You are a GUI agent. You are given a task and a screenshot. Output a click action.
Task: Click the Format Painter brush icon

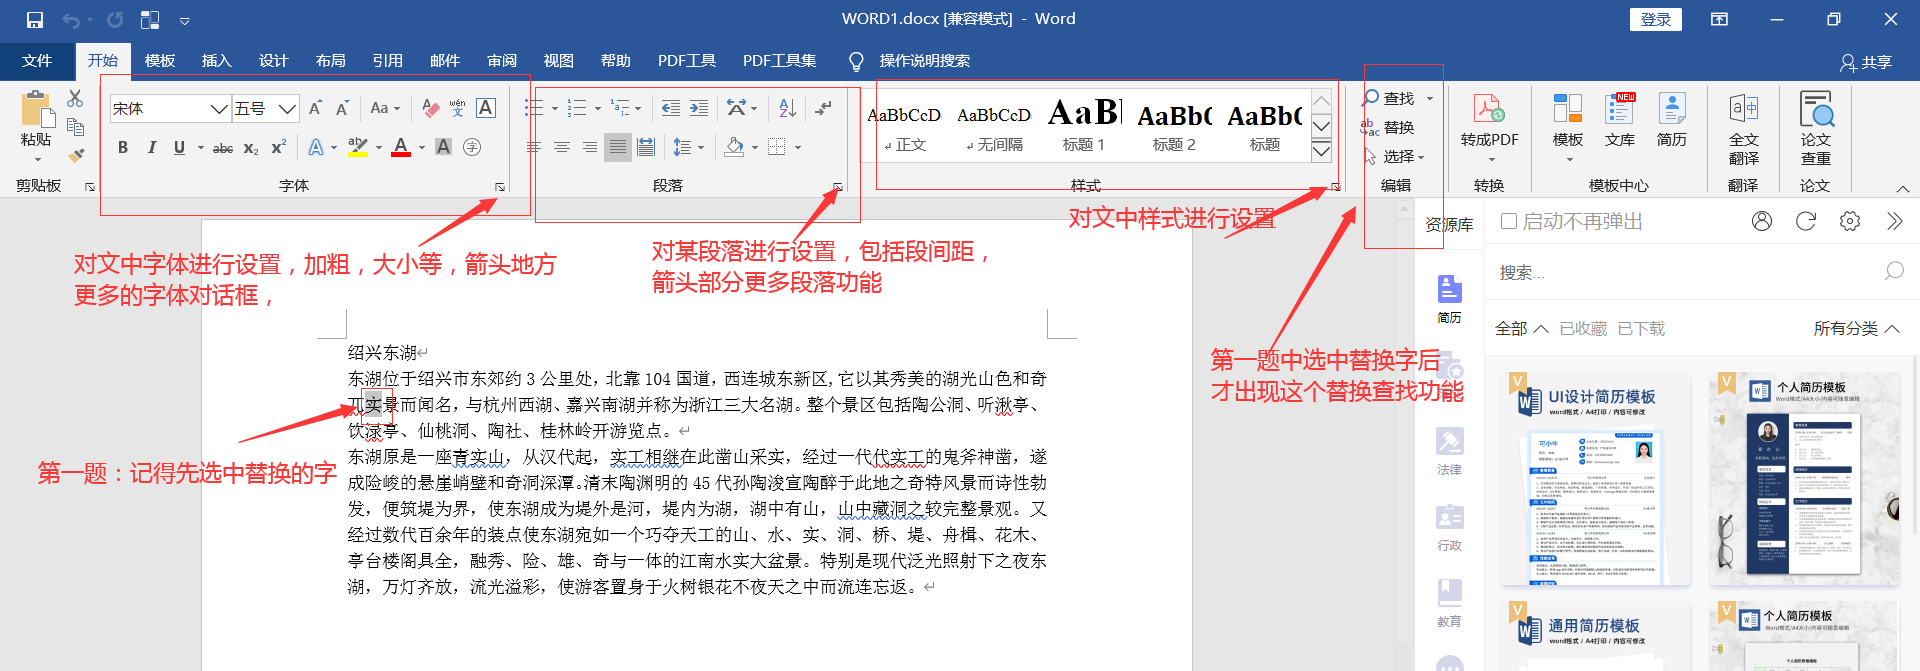click(x=76, y=155)
